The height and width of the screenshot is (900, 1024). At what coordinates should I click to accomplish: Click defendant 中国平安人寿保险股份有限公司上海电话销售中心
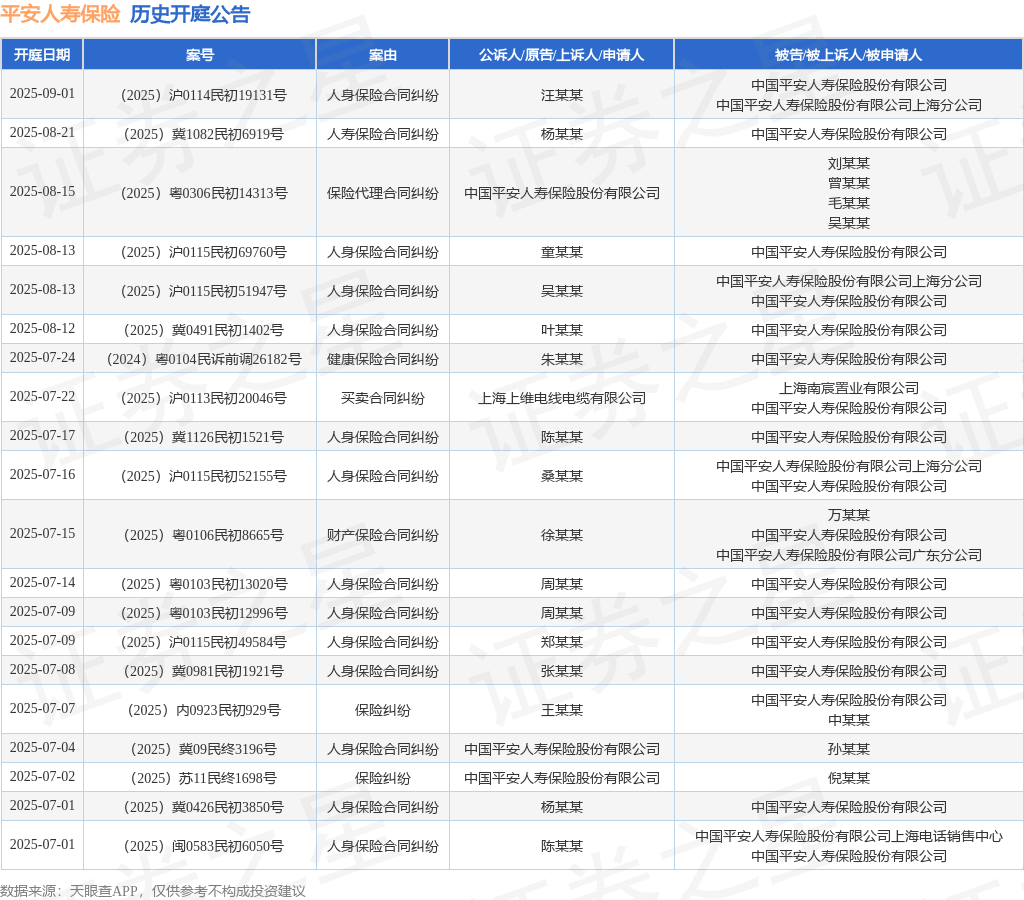pos(849,837)
